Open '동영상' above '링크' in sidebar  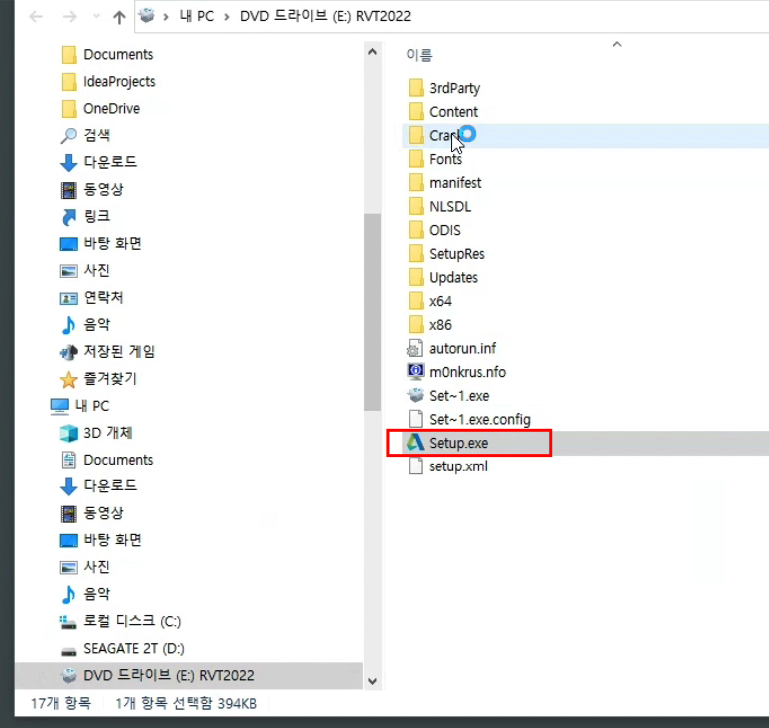pos(92,189)
